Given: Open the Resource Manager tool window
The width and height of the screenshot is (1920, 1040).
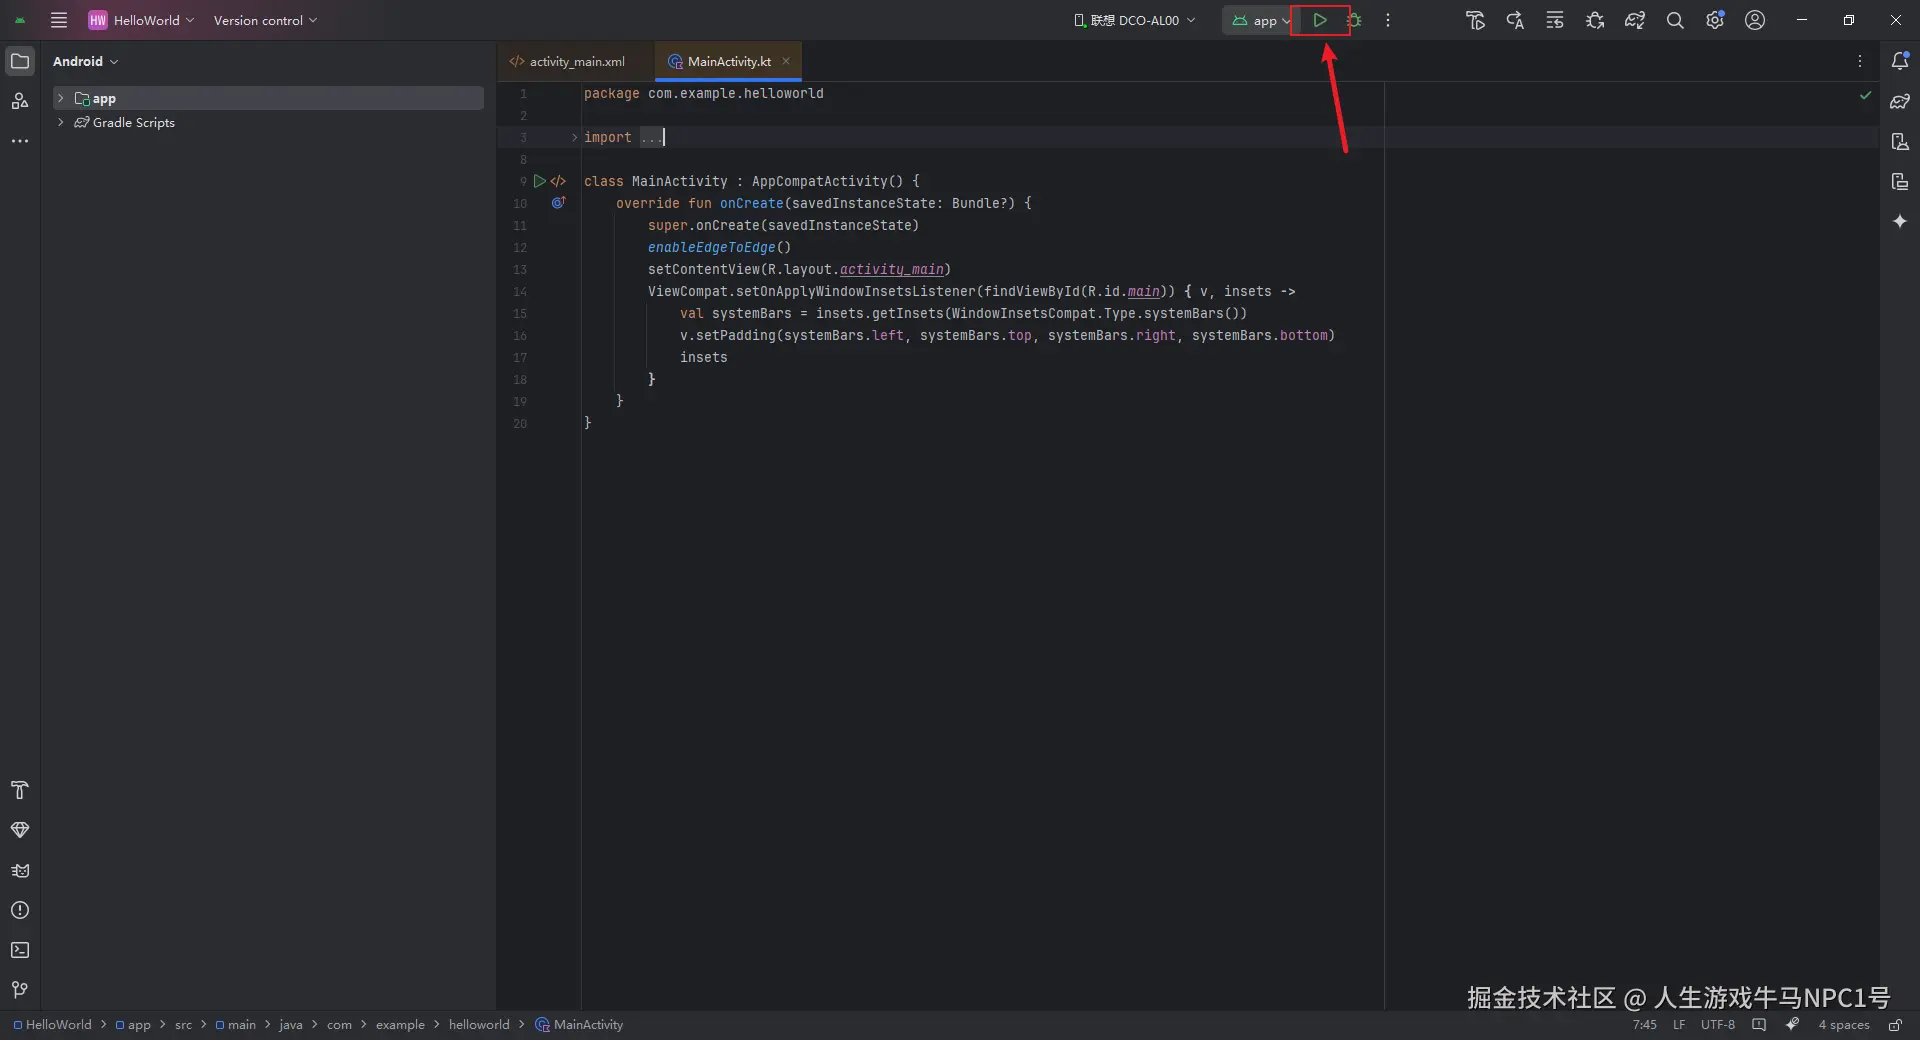Looking at the screenshot, I should [x=20, y=101].
